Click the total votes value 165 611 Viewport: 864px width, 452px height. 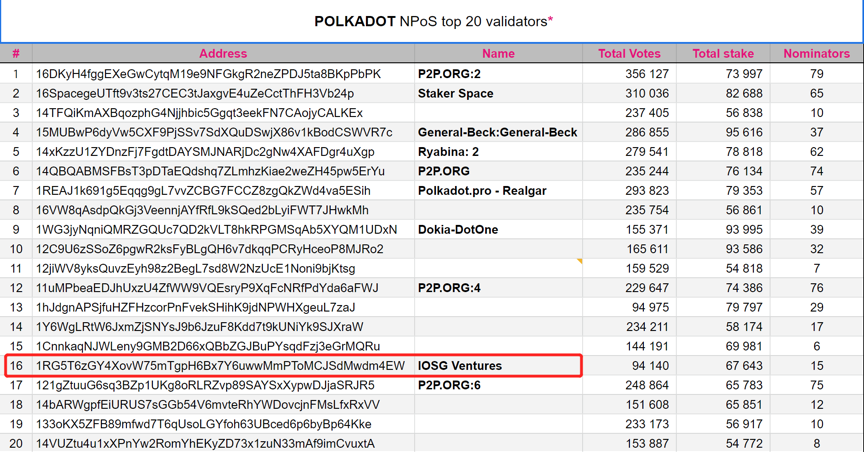tap(647, 249)
